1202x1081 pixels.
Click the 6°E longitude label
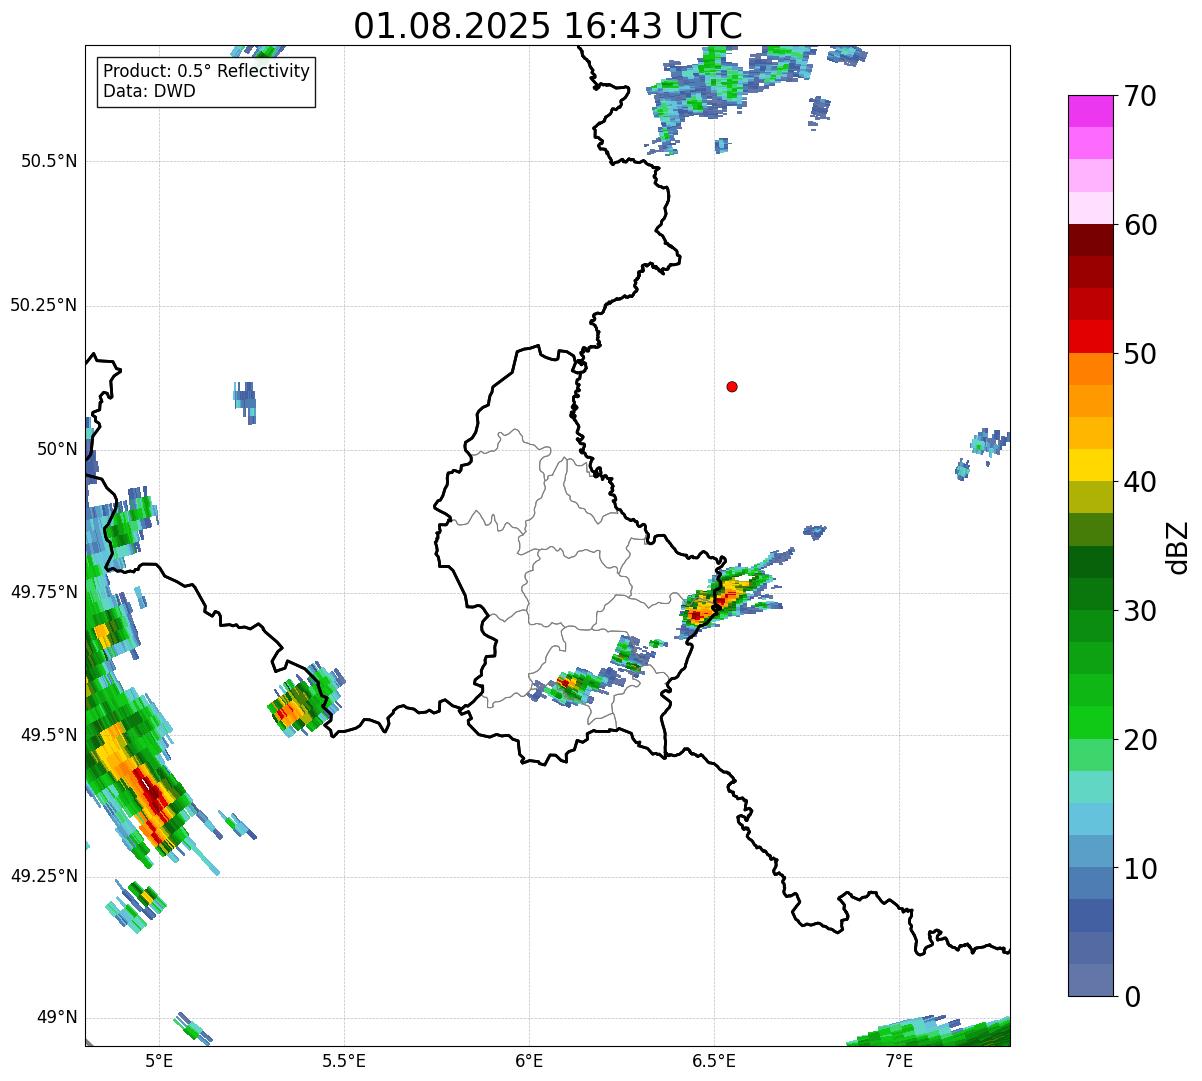(x=529, y=1061)
